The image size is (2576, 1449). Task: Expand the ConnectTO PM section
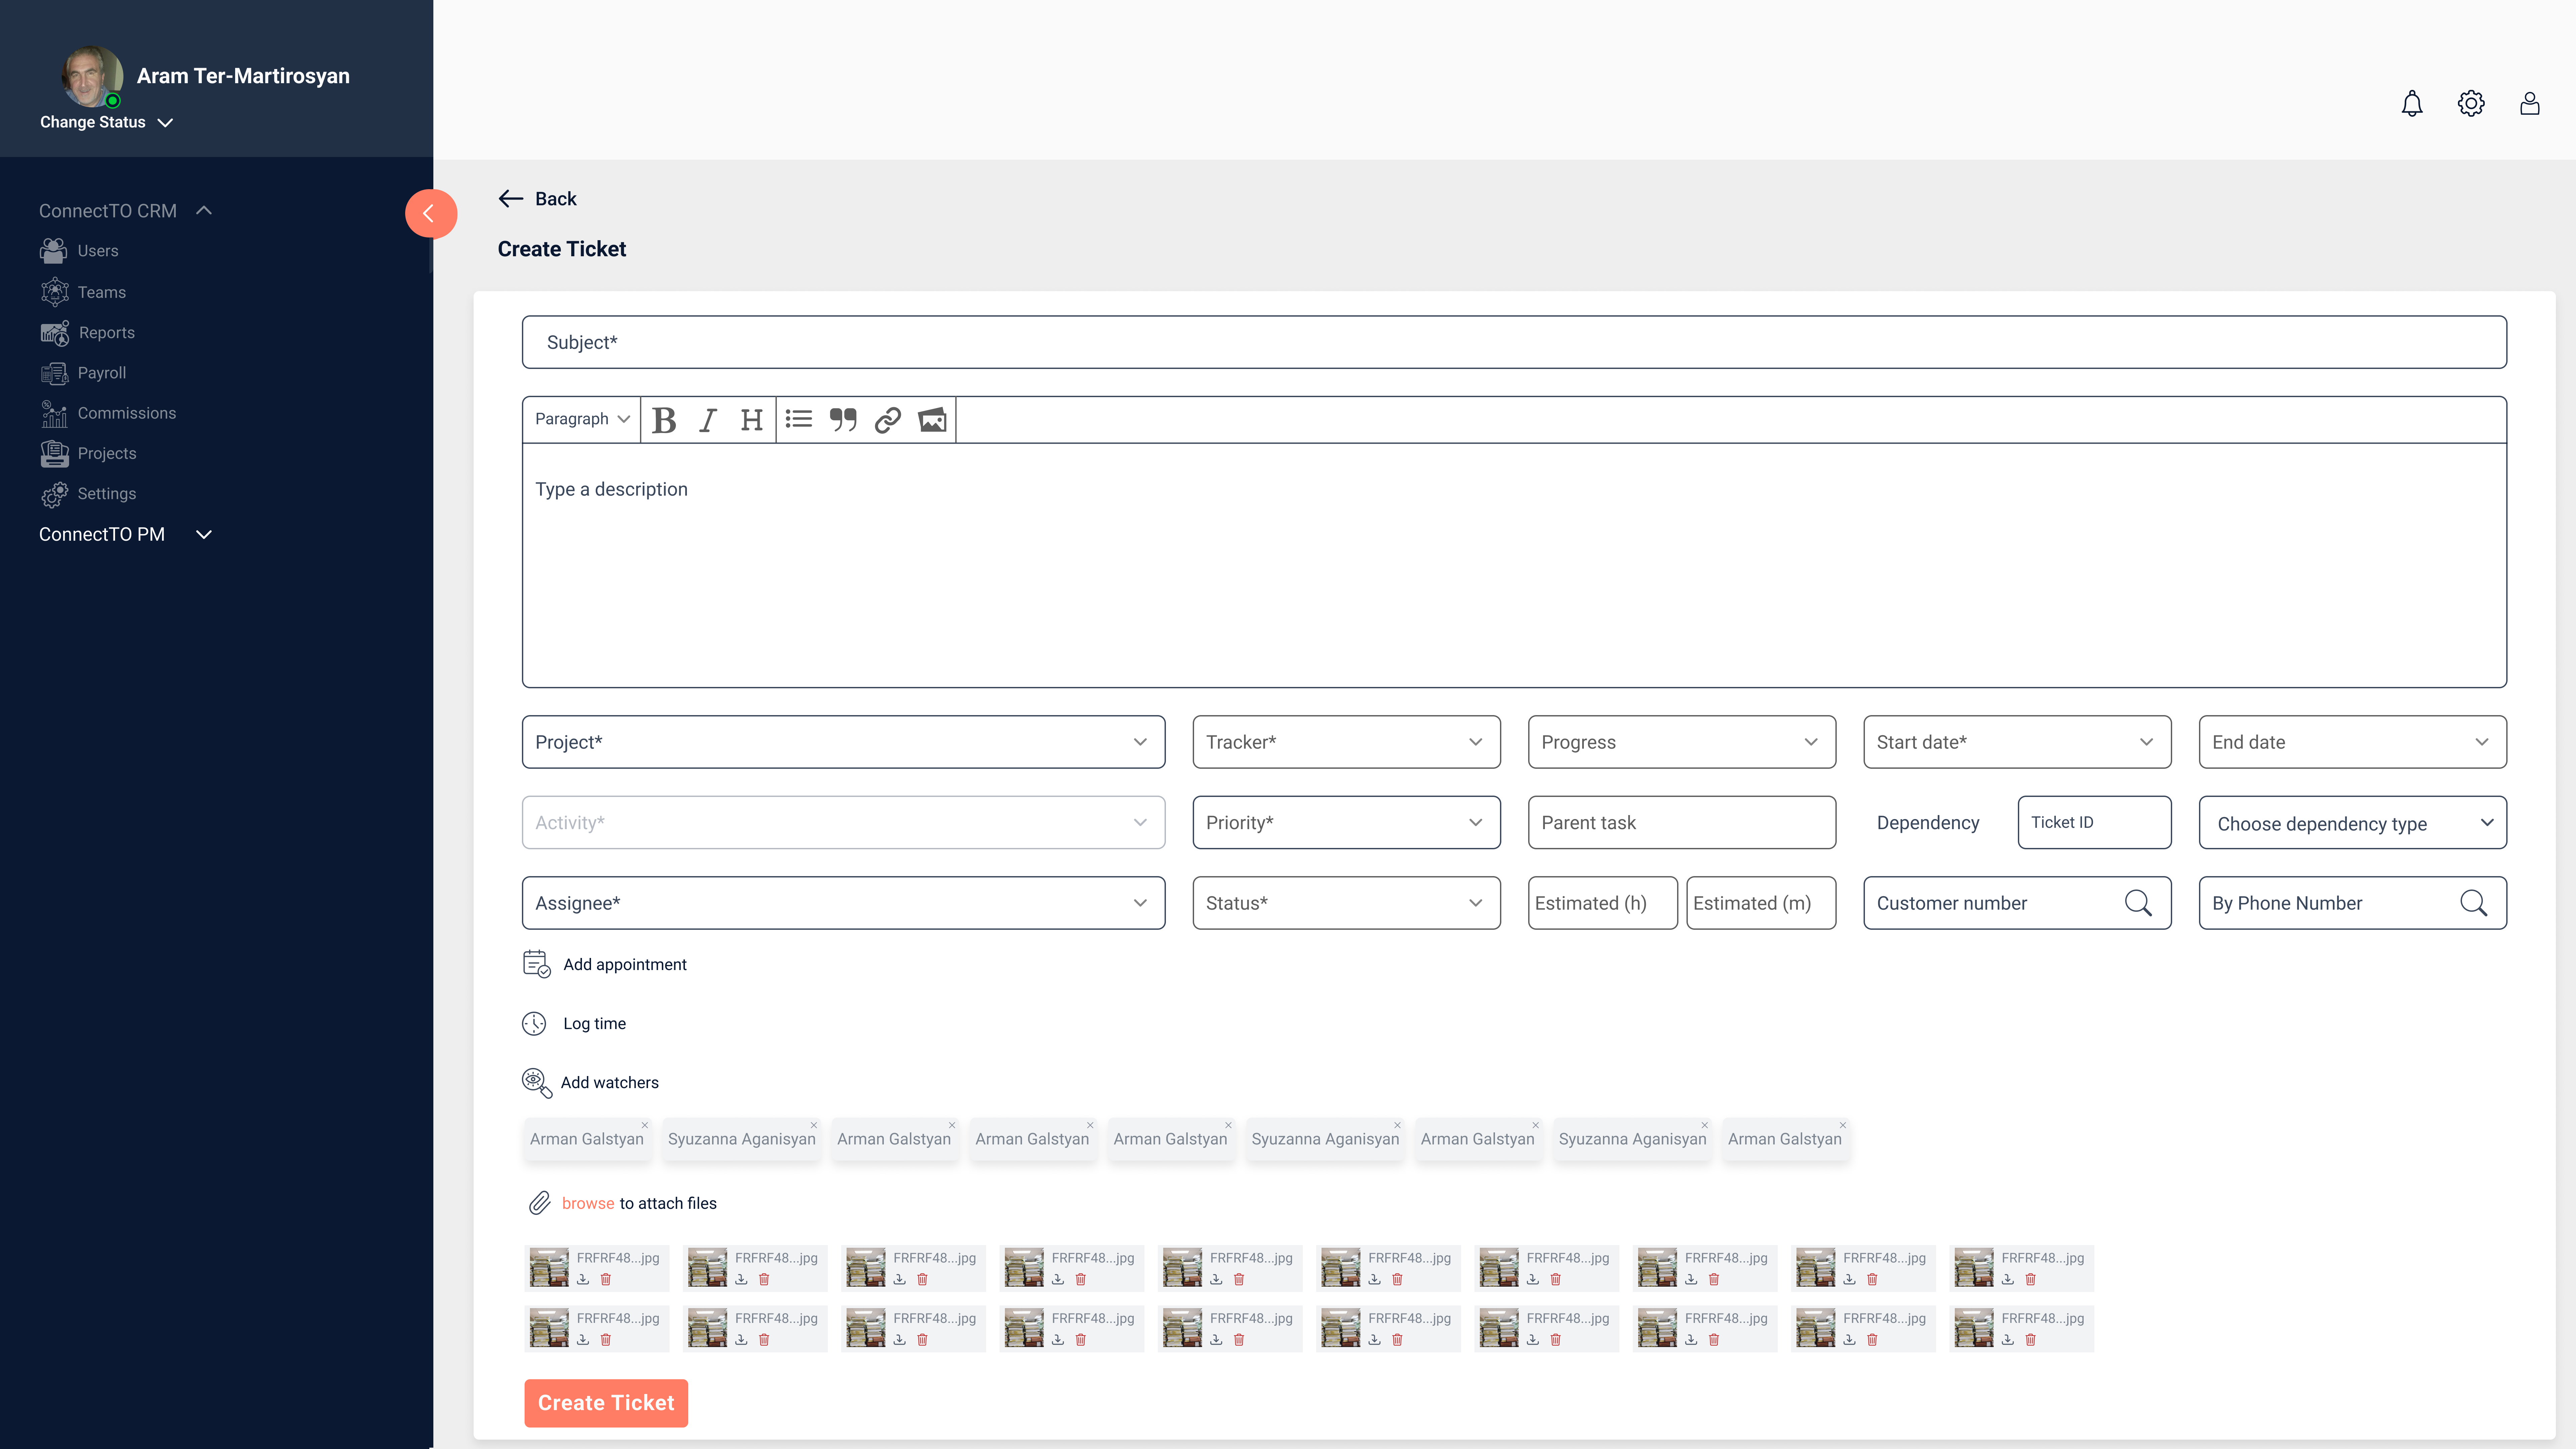(204, 535)
